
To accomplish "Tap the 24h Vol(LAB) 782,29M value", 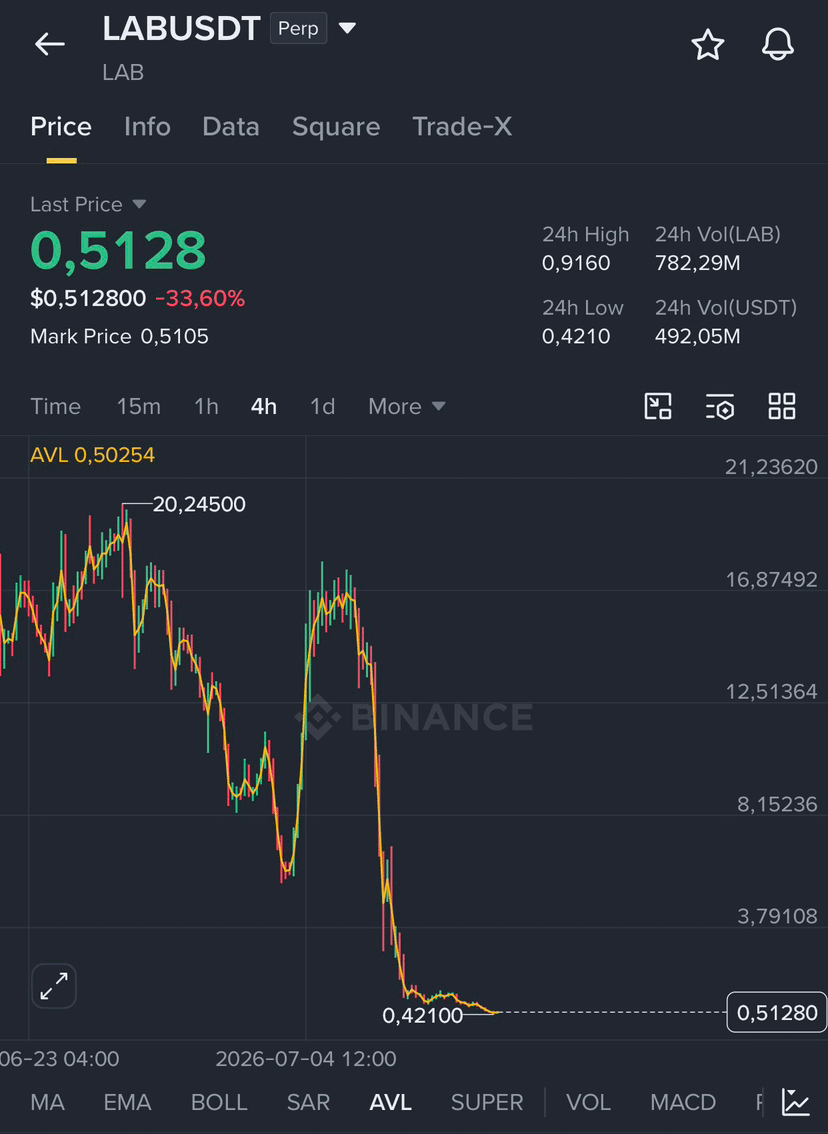I will (697, 263).
